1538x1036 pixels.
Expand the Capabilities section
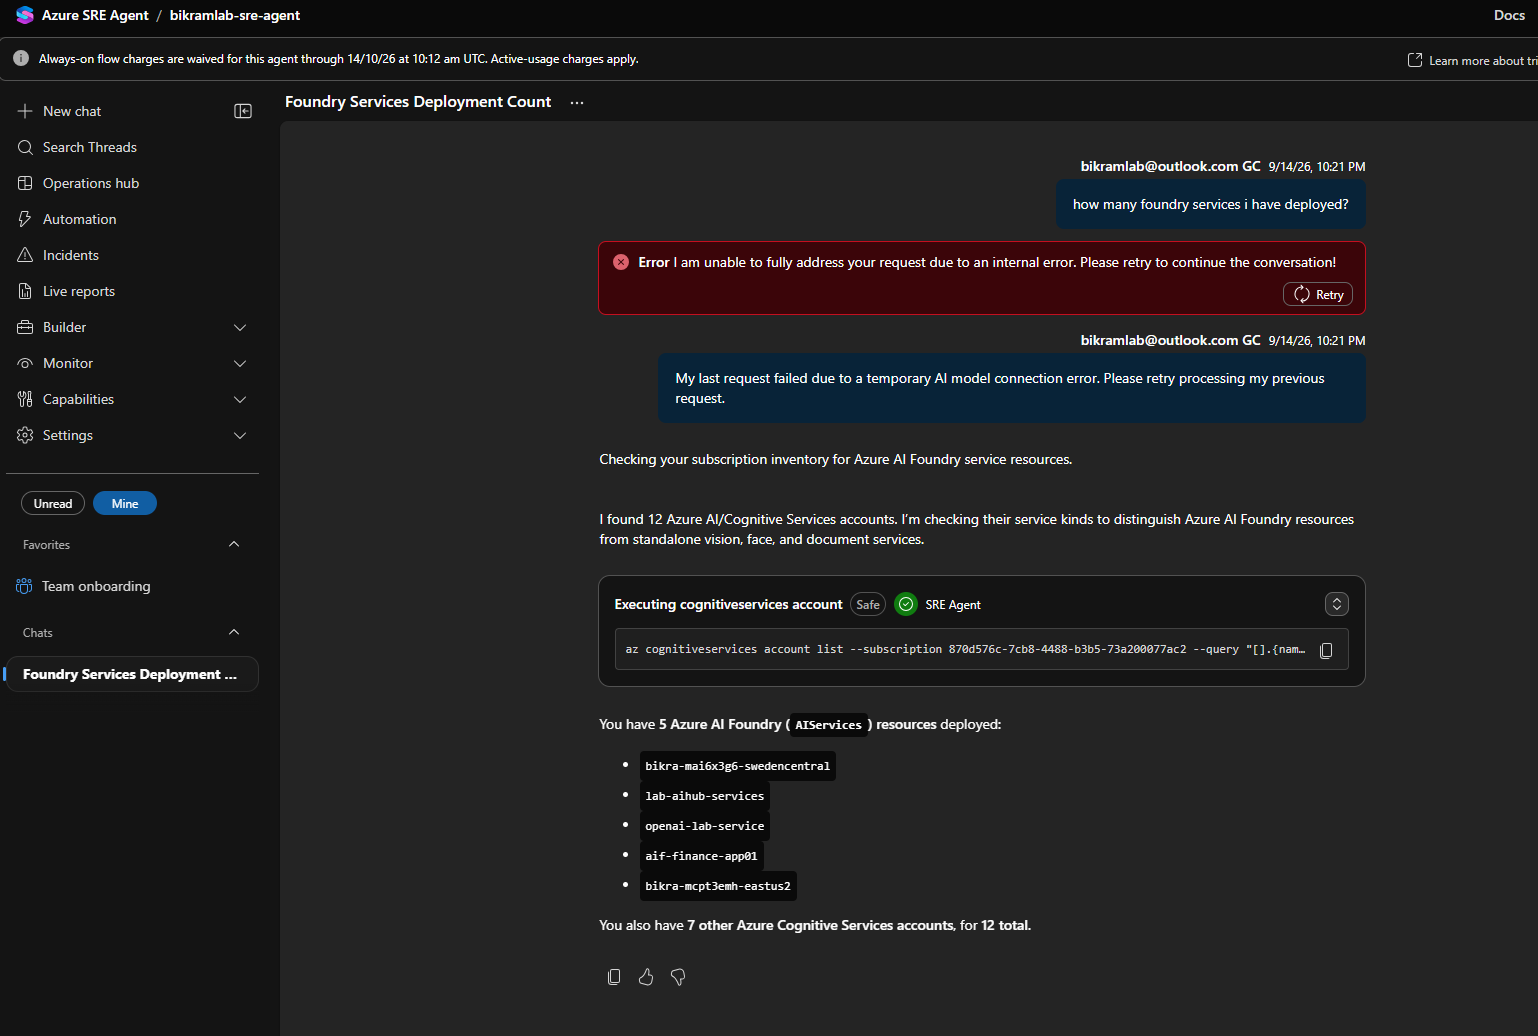[x=240, y=399]
